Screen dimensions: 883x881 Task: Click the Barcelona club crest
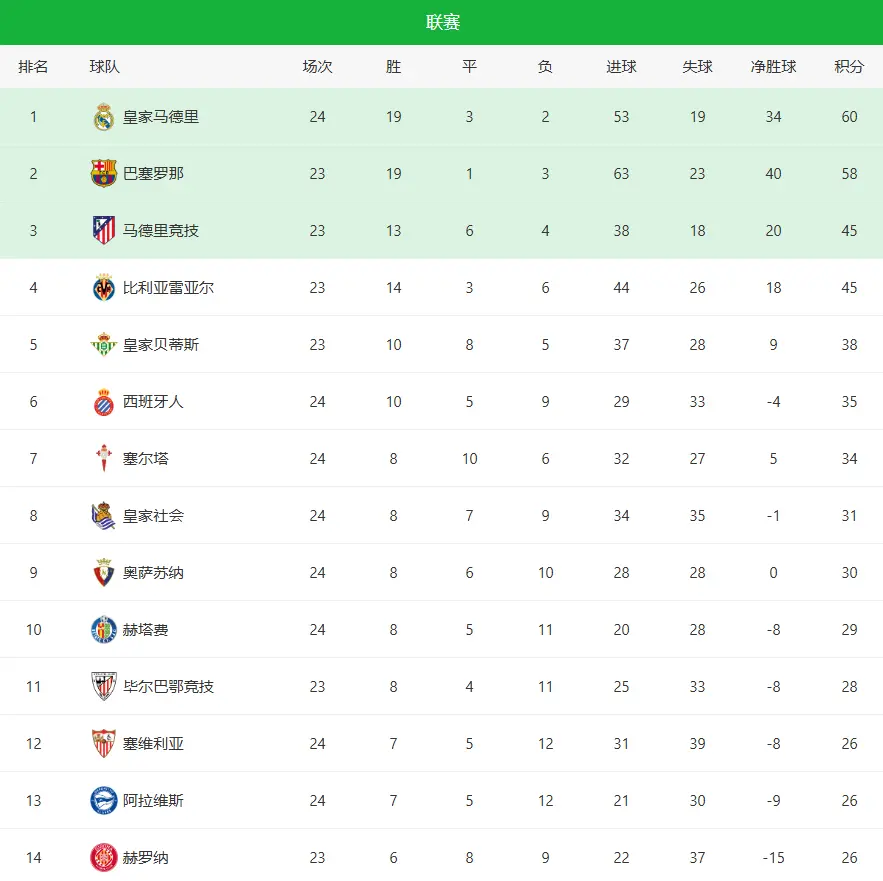[104, 174]
